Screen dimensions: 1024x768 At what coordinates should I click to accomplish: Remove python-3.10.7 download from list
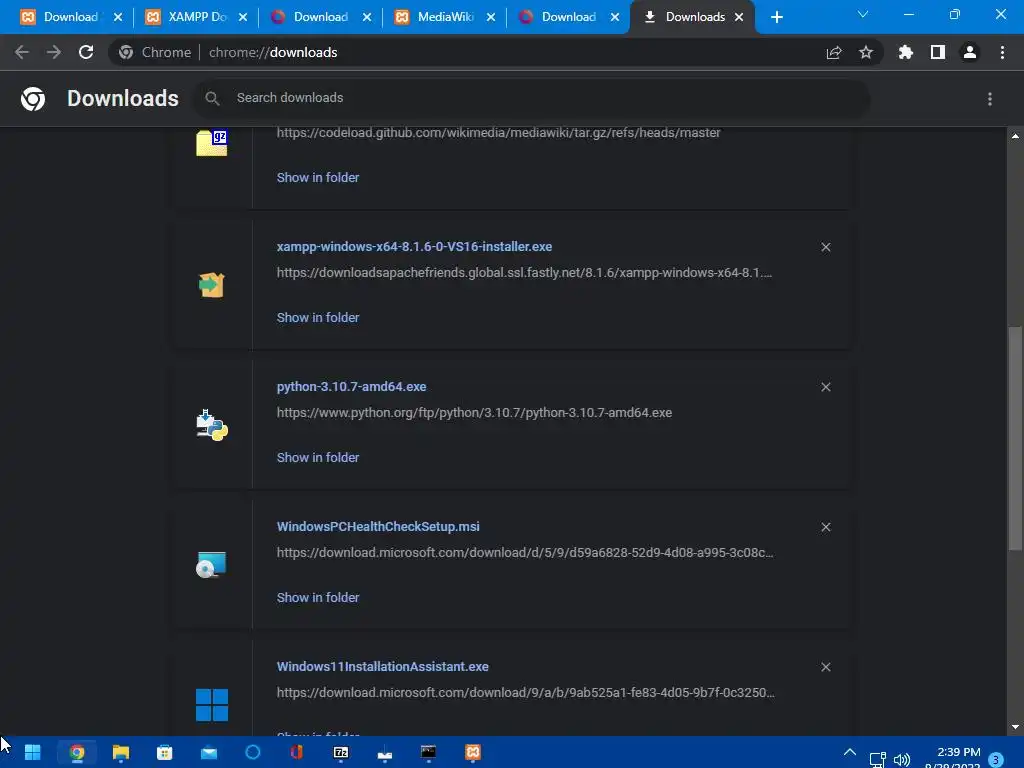825,387
